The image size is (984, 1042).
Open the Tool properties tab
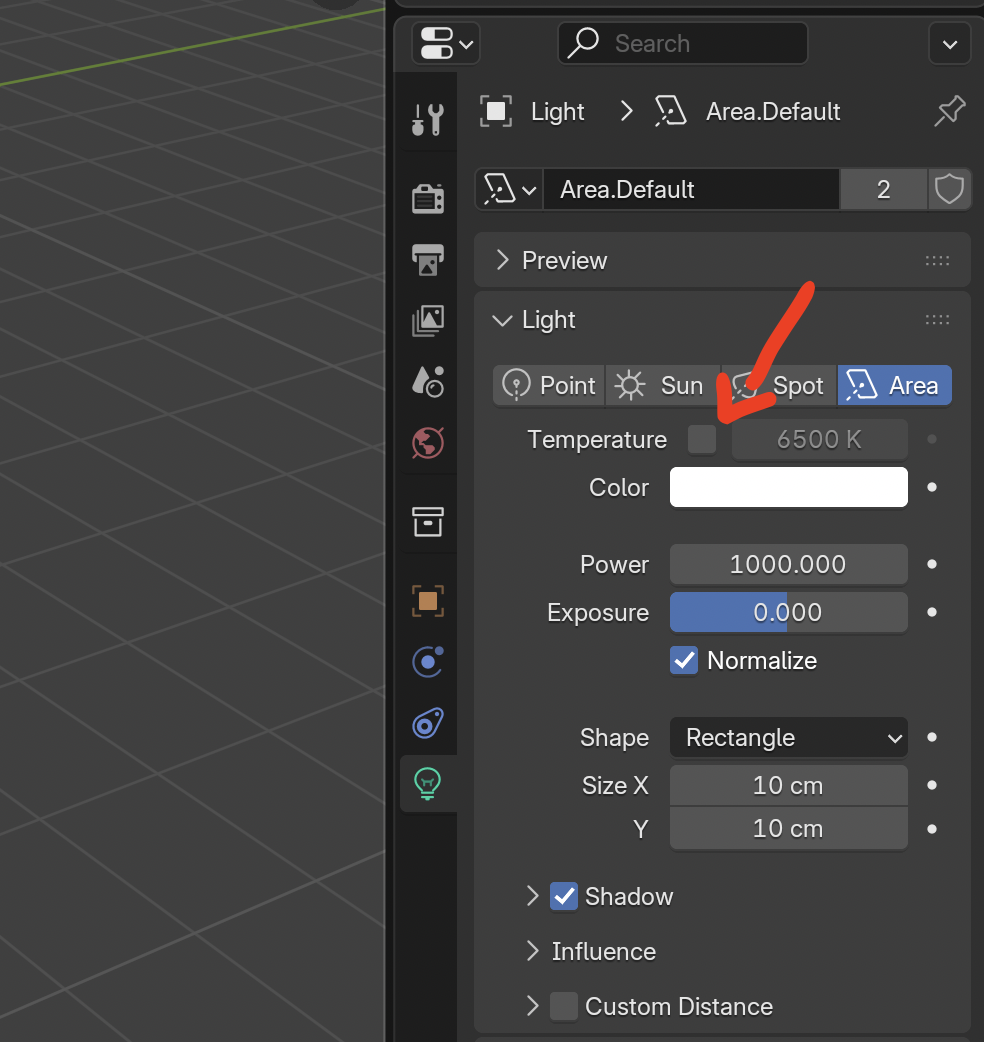tap(427, 119)
